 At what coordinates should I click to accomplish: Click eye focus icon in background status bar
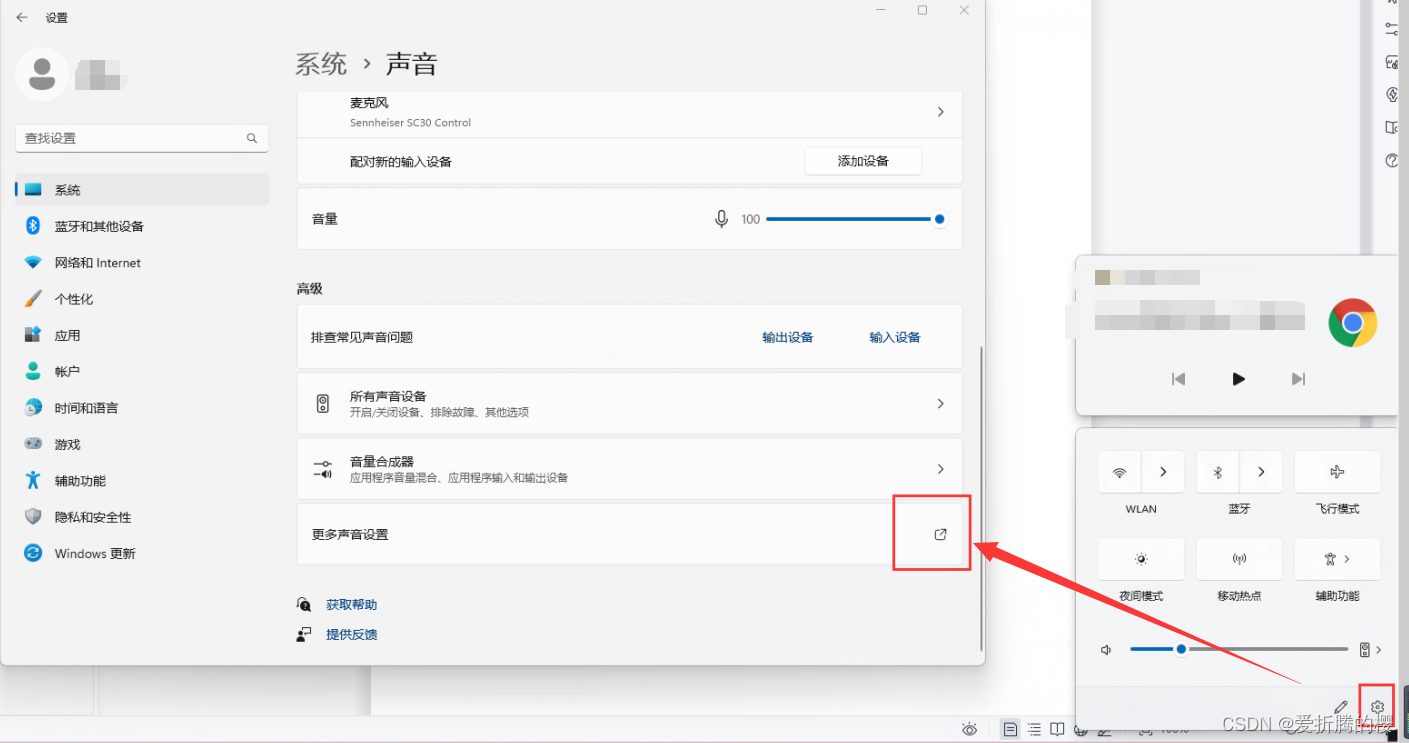tap(968, 729)
